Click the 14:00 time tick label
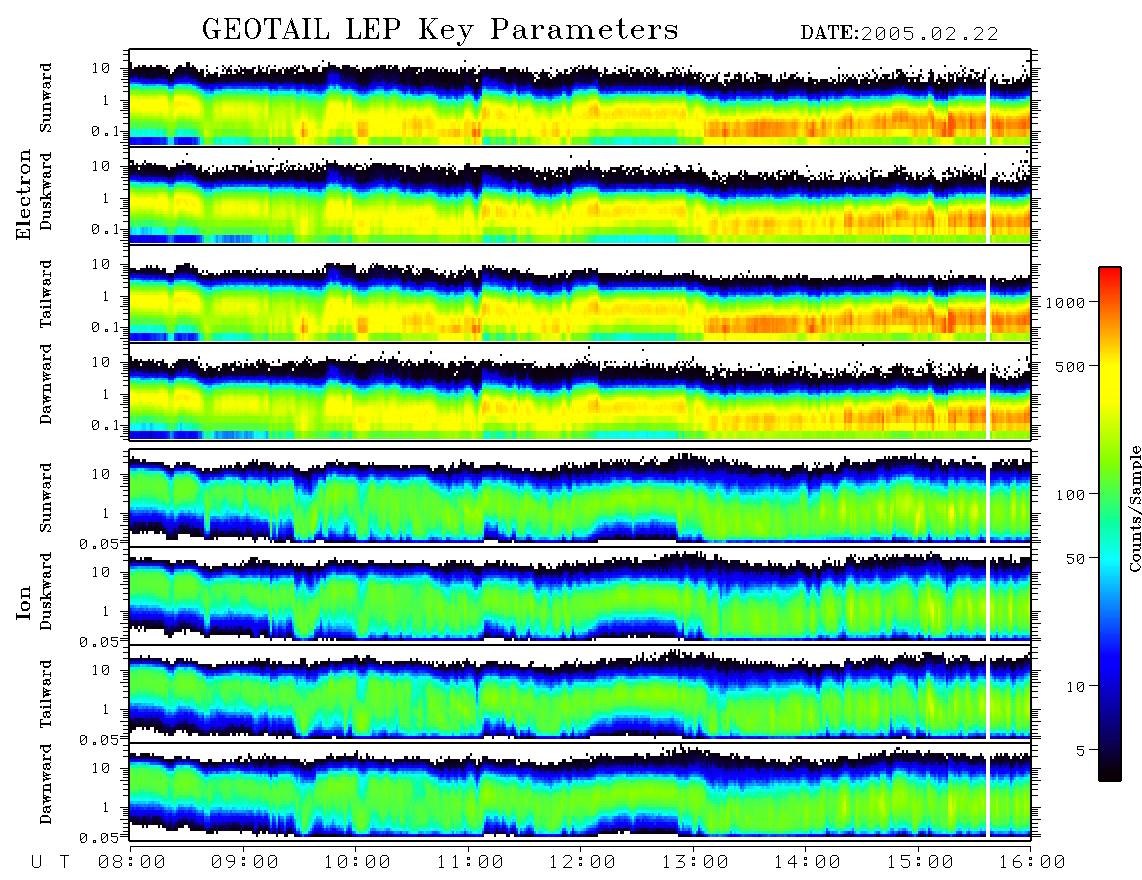Image resolution: width=1142 pixels, height=880 pixels. tap(807, 862)
